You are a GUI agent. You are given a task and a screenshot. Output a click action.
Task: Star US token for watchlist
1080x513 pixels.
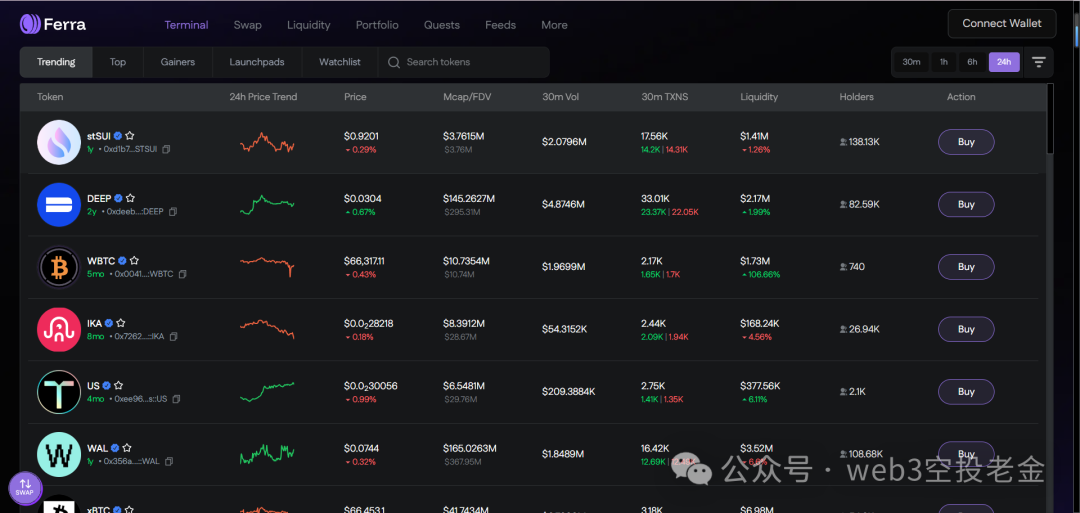coord(118,386)
